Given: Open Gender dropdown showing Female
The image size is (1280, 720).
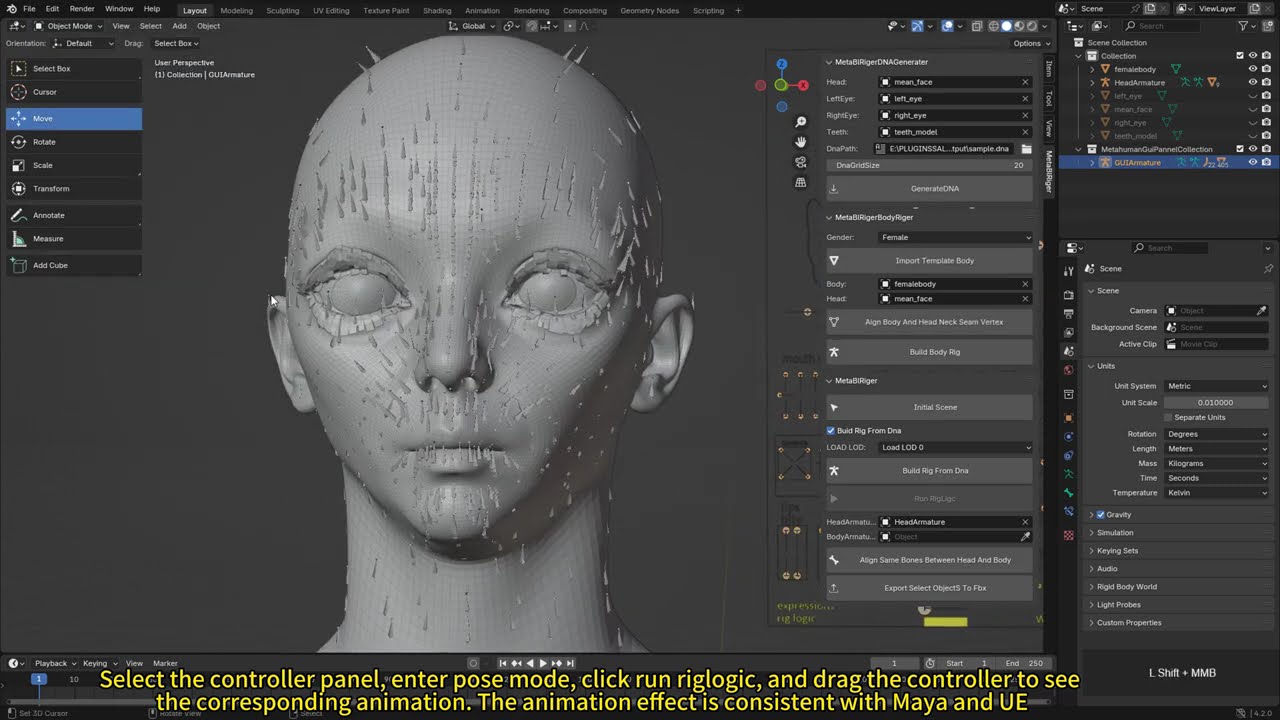Looking at the screenshot, I should pos(955,238).
